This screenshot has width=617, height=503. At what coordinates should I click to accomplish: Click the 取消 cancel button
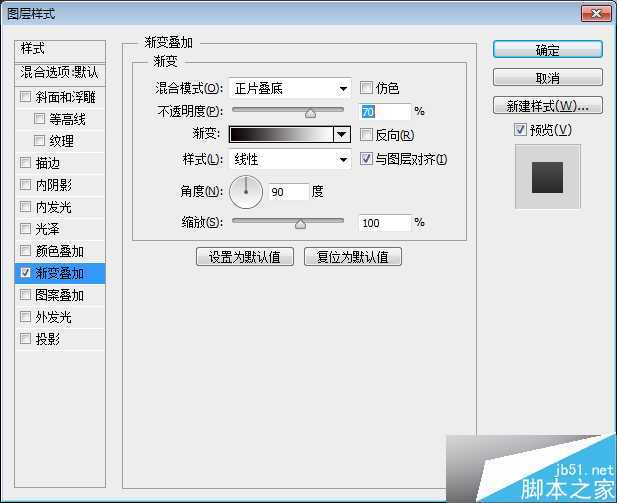547,78
